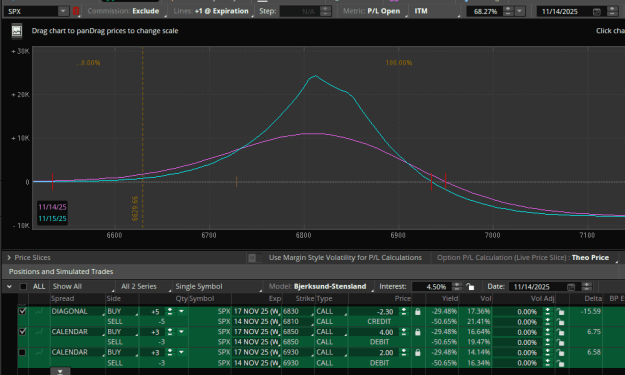Uncheck the DIAGONAL spread checkbox
Screen dimensions: 625x375
tap(22, 311)
